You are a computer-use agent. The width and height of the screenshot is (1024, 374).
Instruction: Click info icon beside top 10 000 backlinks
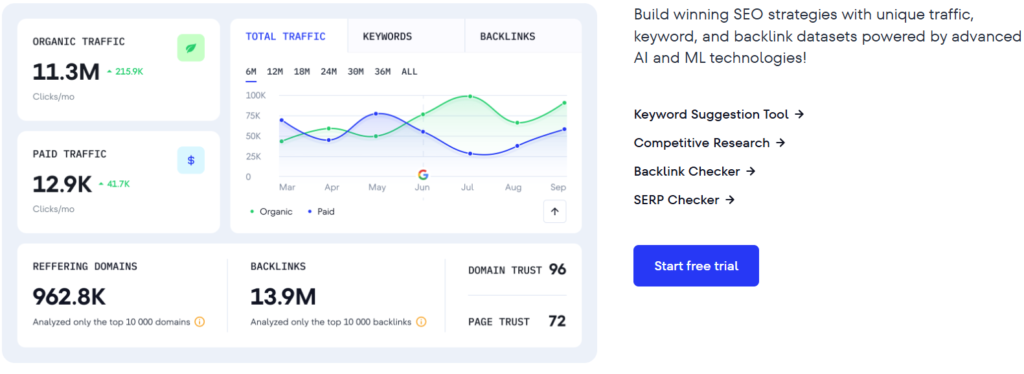[x=421, y=322]
